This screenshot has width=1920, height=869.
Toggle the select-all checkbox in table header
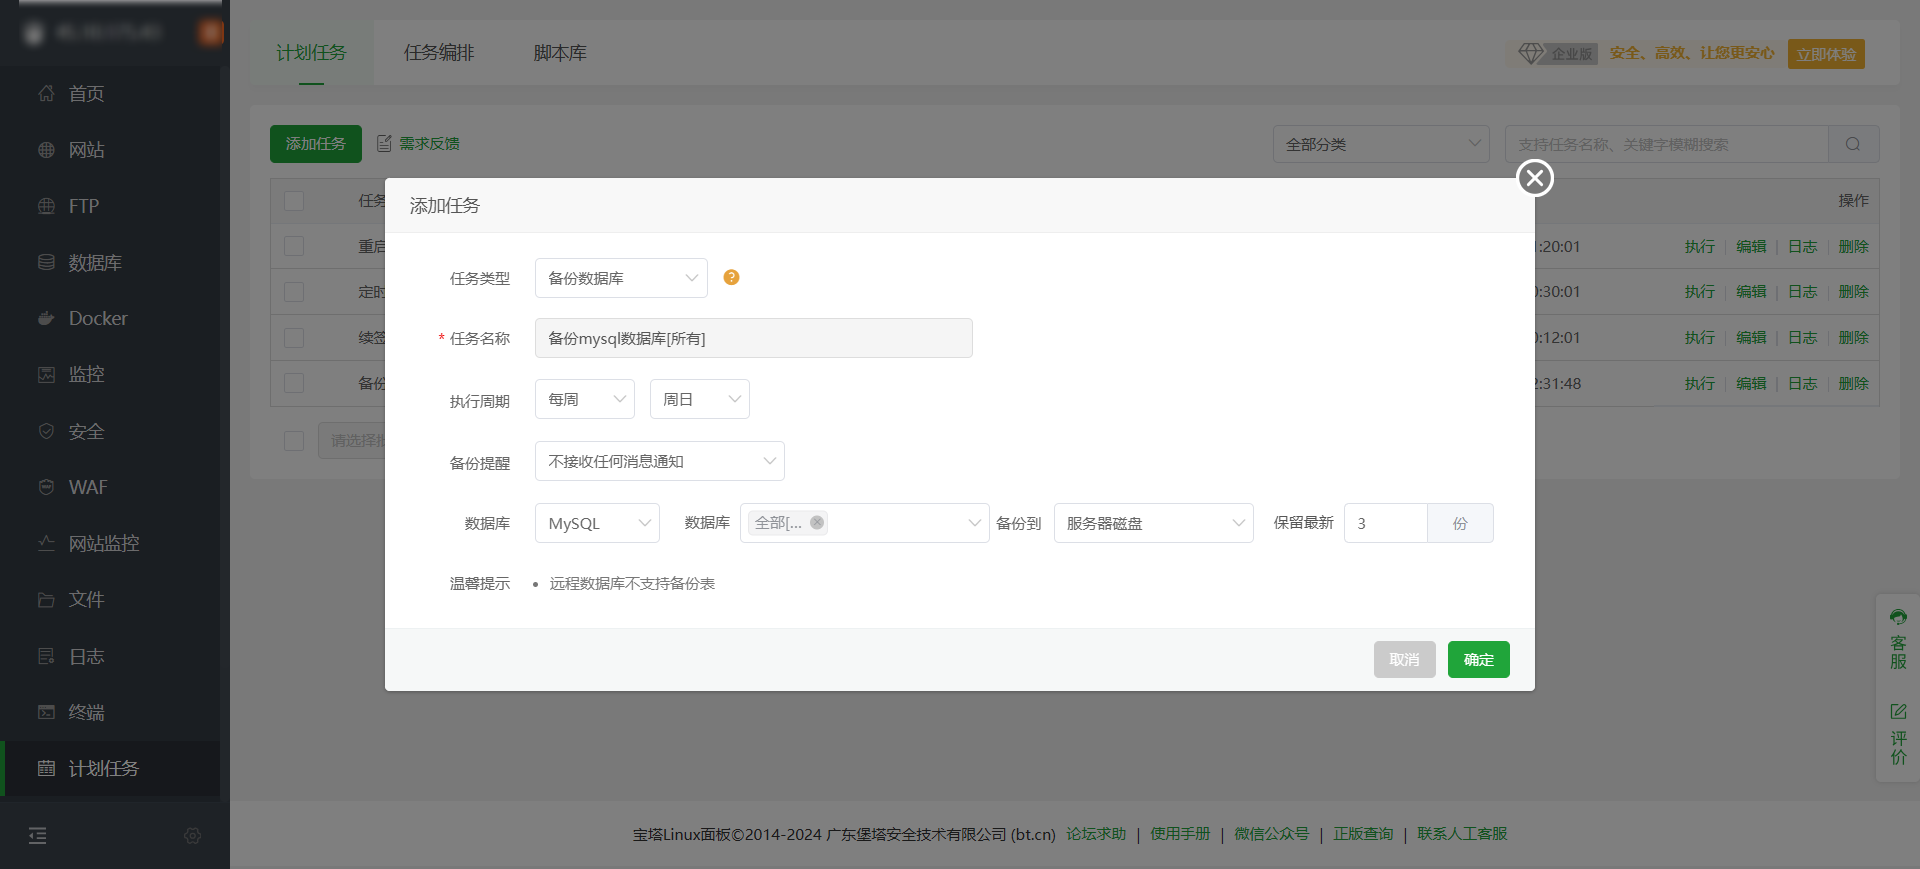(x=294, y=201)
